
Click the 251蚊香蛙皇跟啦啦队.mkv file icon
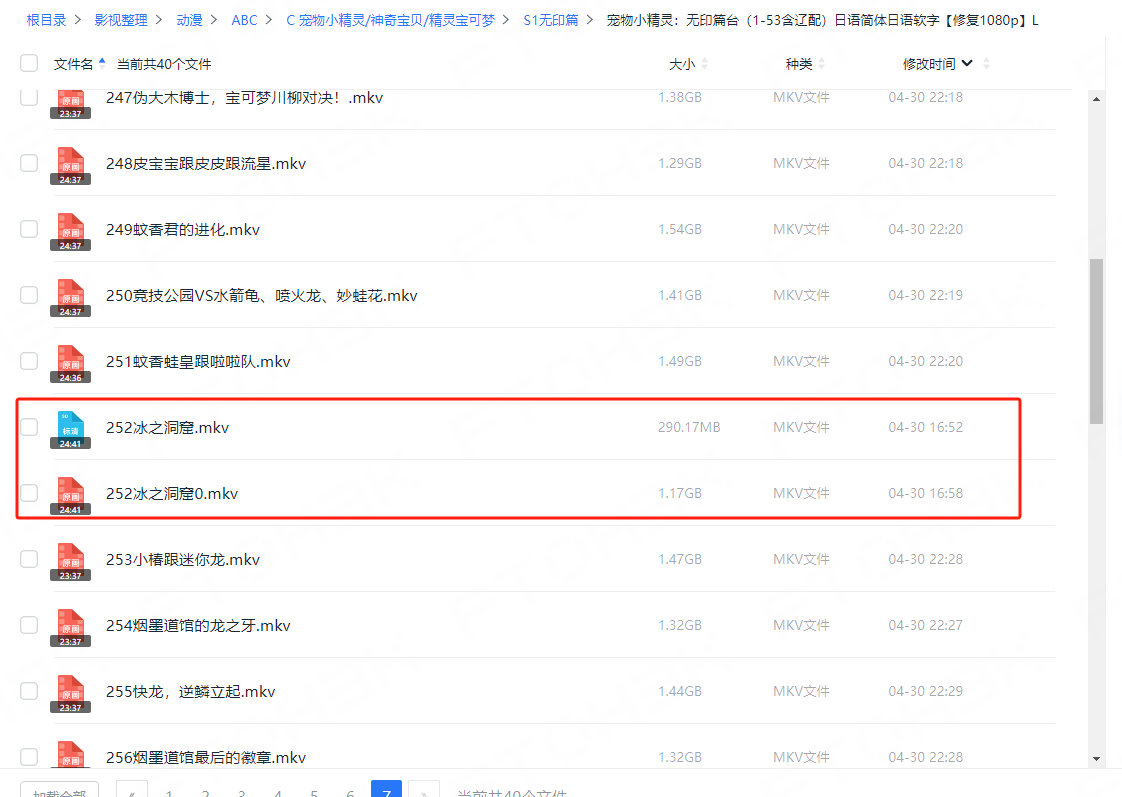click(70, 362)
